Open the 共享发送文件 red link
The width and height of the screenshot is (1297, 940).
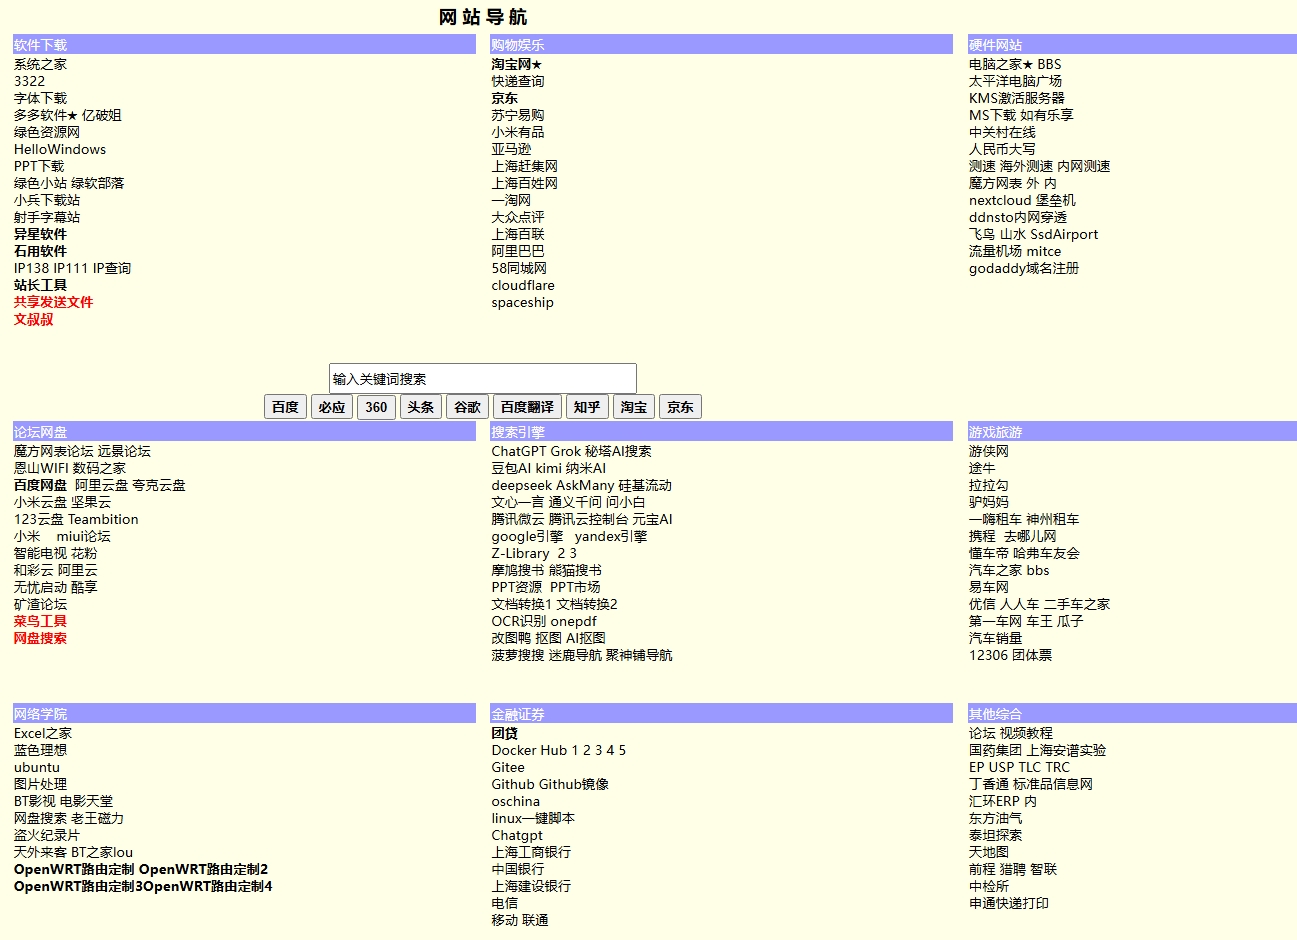(x=53, y=302)
